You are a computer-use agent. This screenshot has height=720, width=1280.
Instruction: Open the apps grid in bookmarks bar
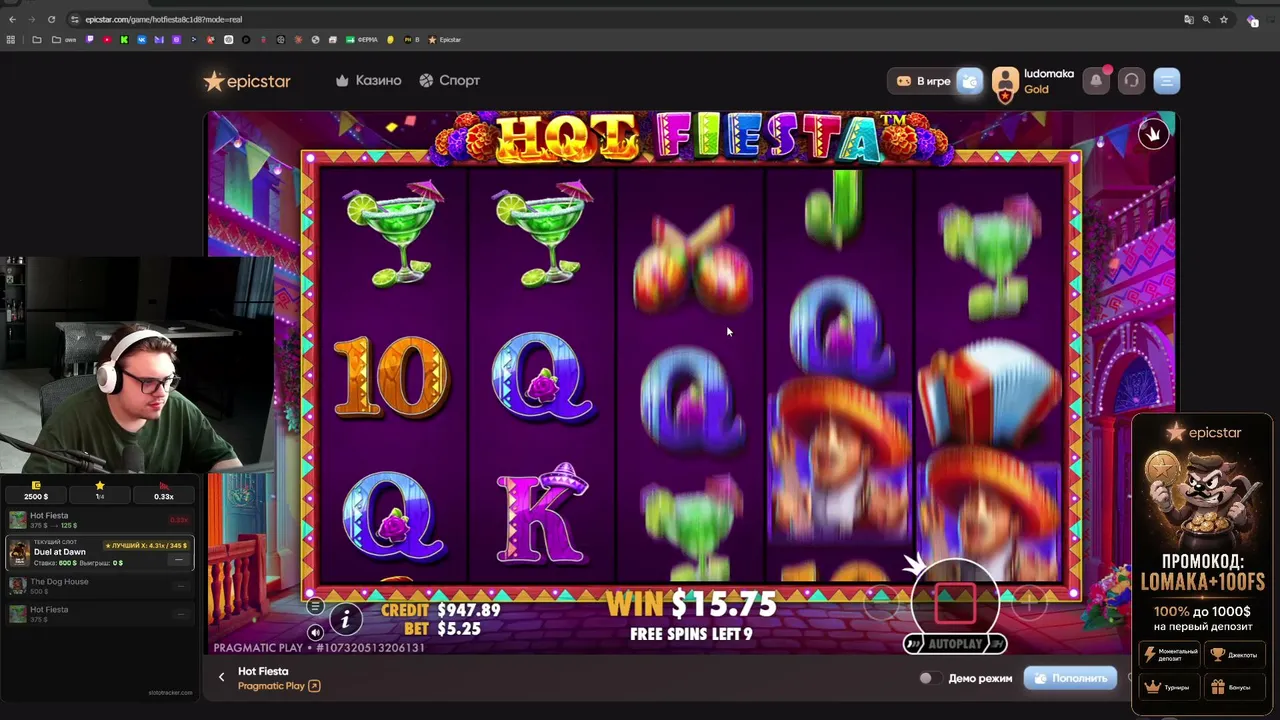pos(11,40)
